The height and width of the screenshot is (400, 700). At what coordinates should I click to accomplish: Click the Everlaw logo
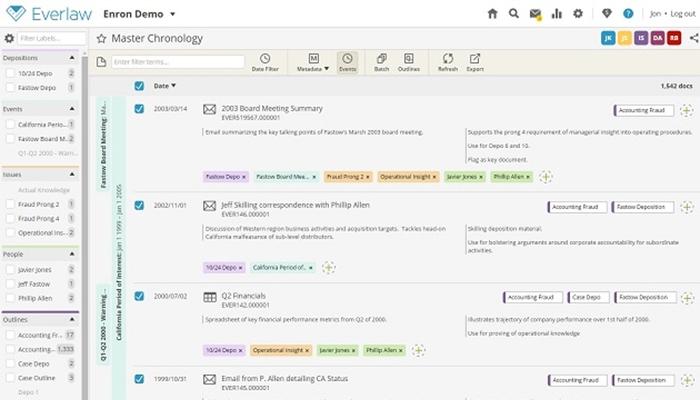49,14
